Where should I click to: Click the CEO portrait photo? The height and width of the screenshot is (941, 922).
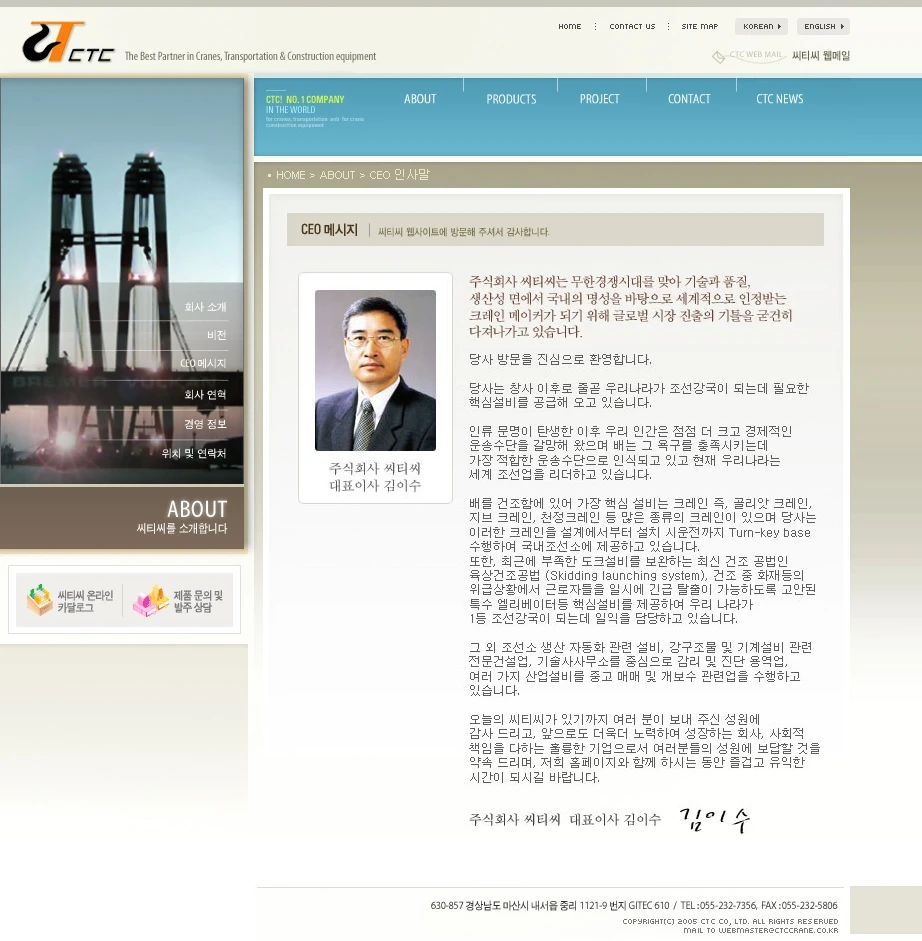click(375, 370)
